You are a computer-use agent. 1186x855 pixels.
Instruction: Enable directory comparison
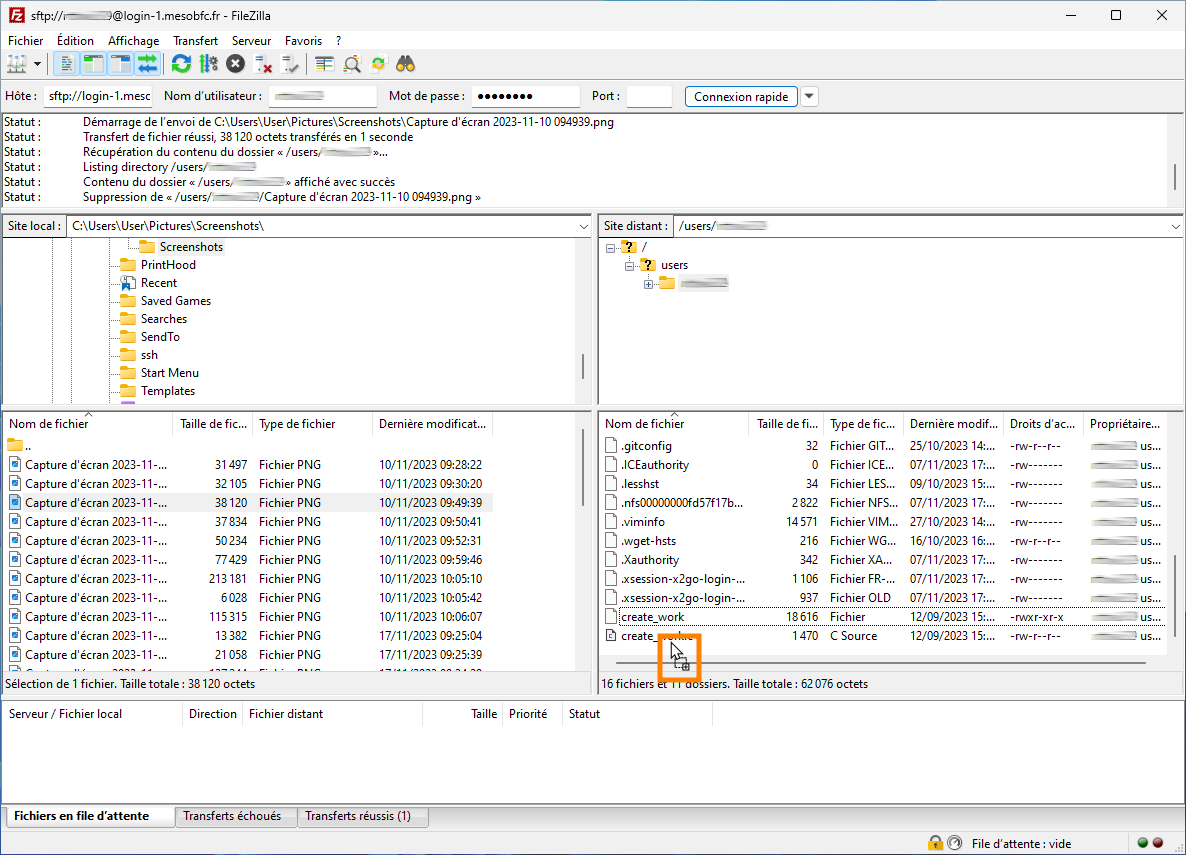[x=323, y=63]
